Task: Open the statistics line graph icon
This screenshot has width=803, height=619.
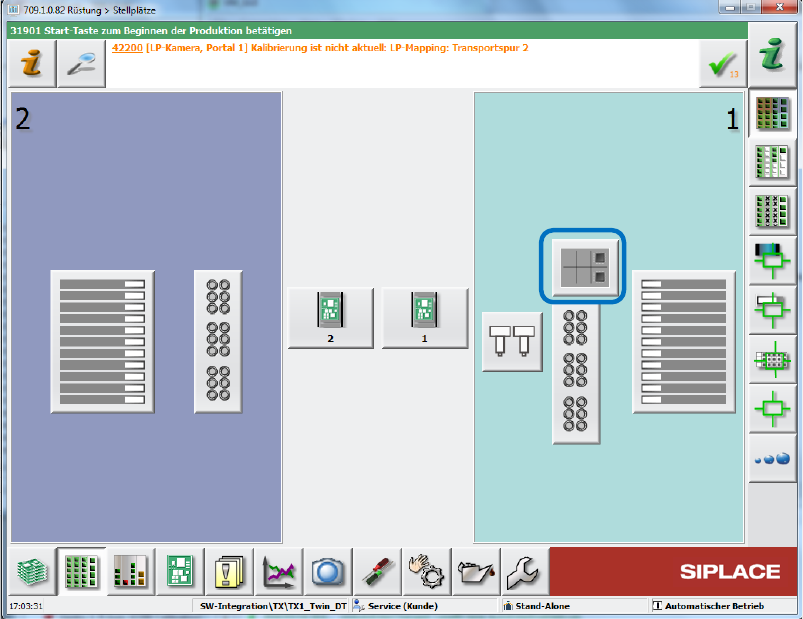Action: click(x=279, y=571)
